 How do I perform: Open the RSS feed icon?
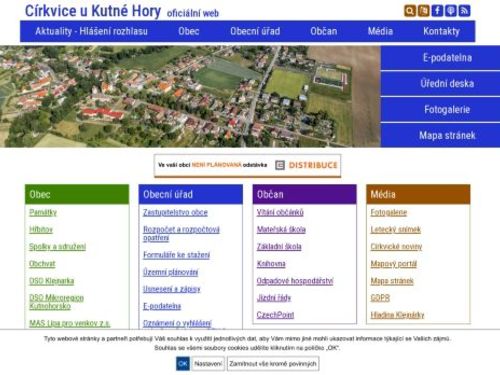[464, 11]
